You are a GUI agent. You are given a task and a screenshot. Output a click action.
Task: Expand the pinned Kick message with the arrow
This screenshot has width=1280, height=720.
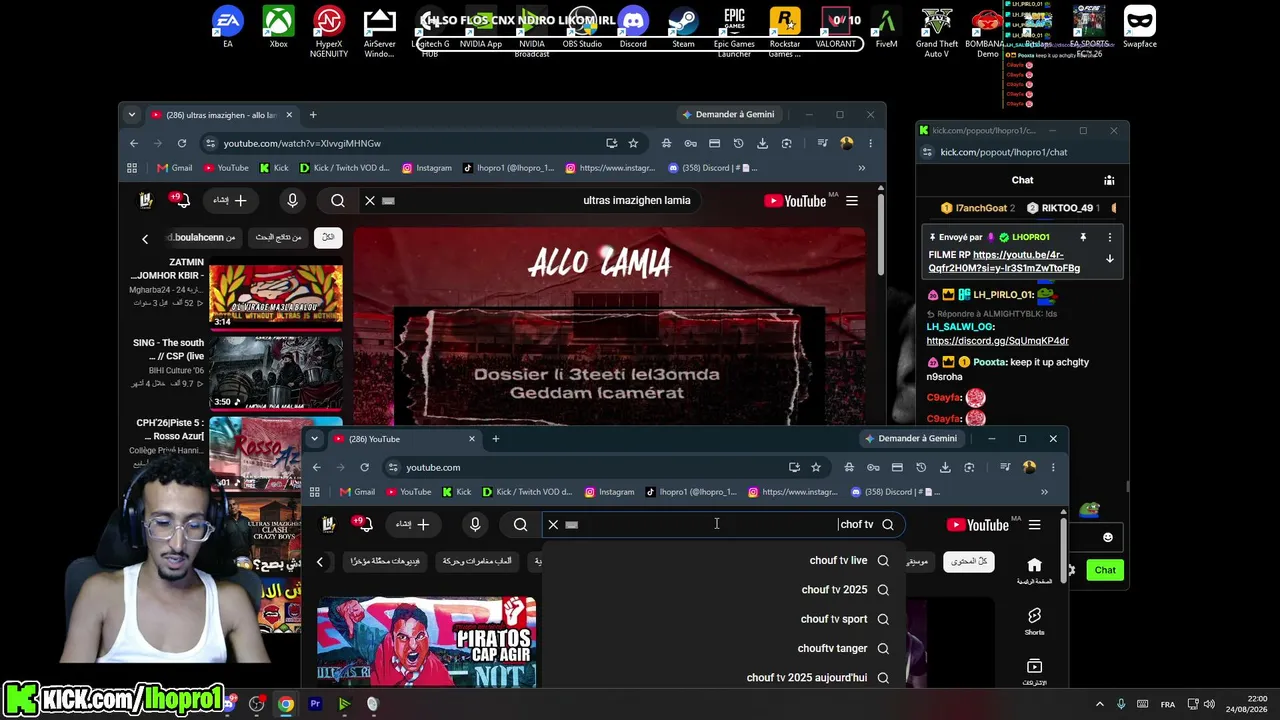point(1109,259)
